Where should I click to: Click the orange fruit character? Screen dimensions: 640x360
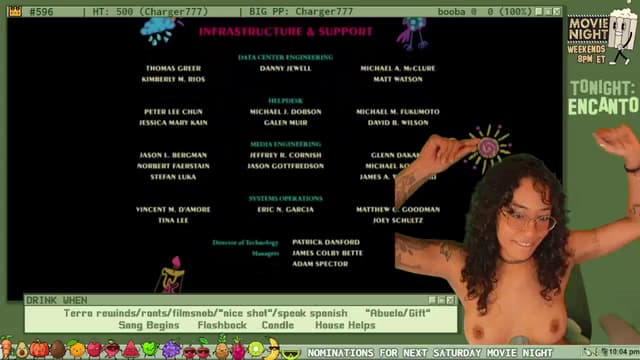[x=77, y=349]
